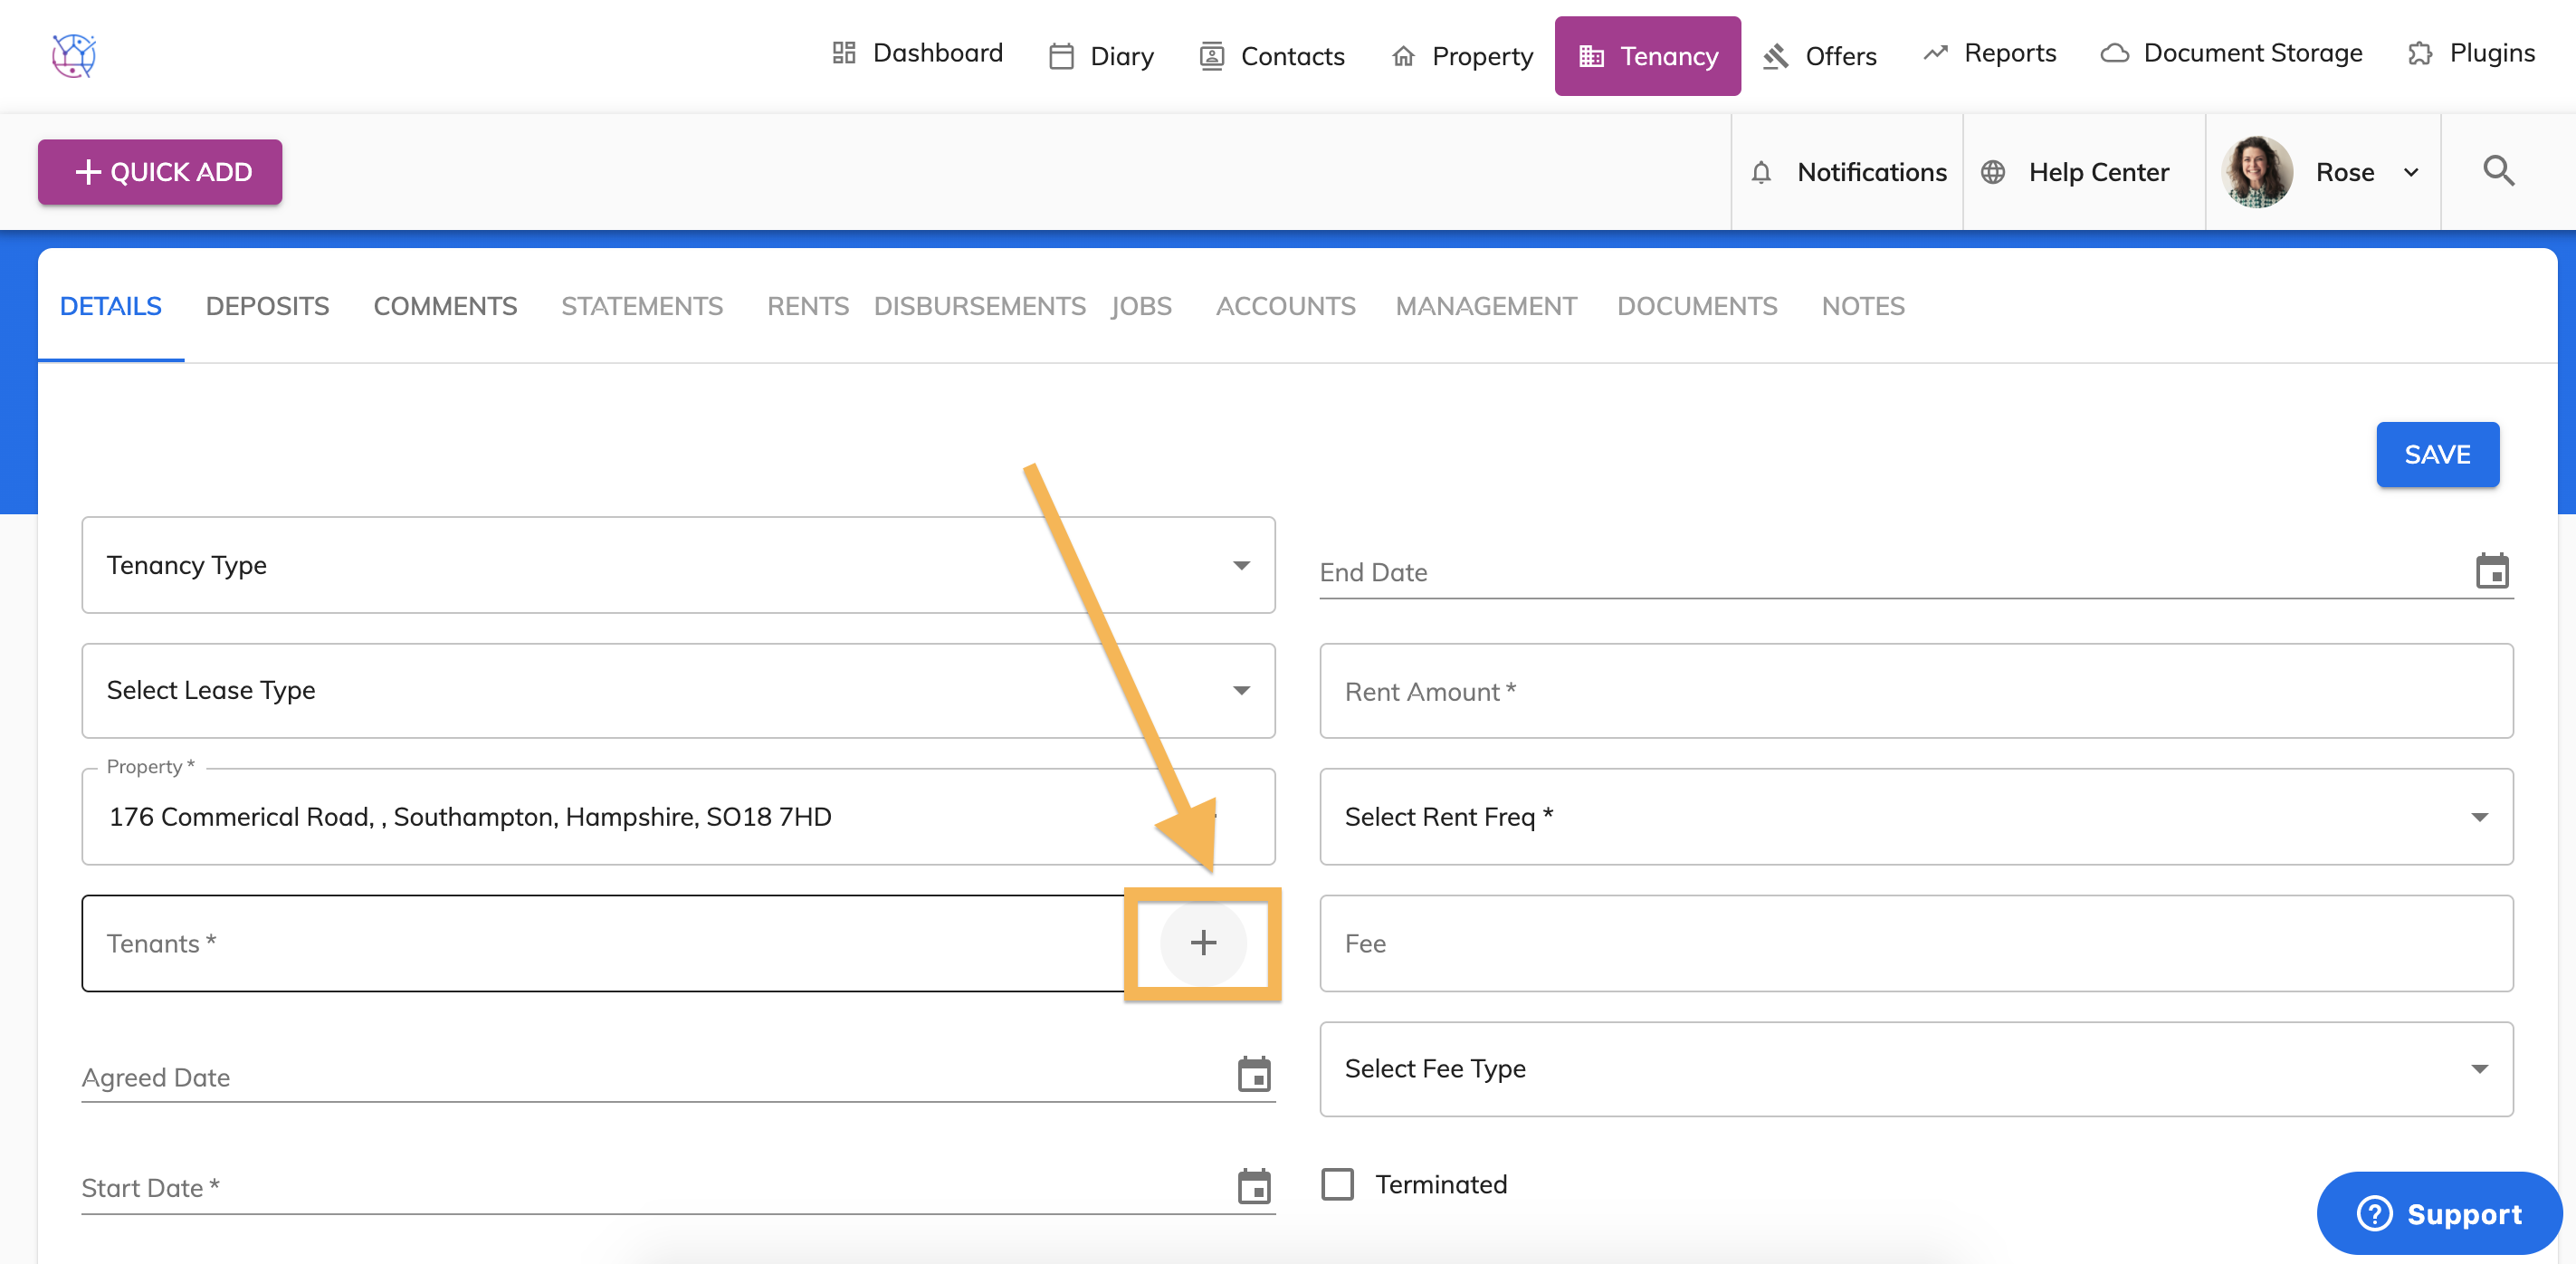
Task: Click the plus icon to add tenants
Action: point(1203,942)
